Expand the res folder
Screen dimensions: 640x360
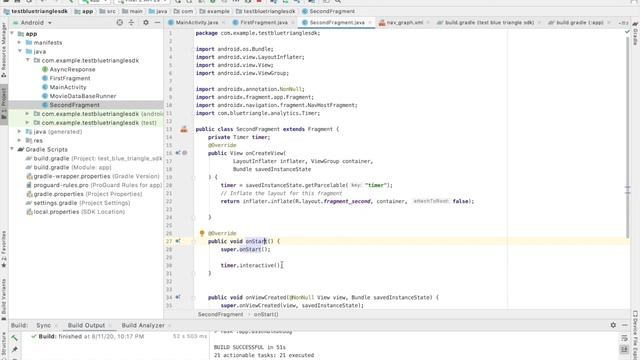point(19,140)
